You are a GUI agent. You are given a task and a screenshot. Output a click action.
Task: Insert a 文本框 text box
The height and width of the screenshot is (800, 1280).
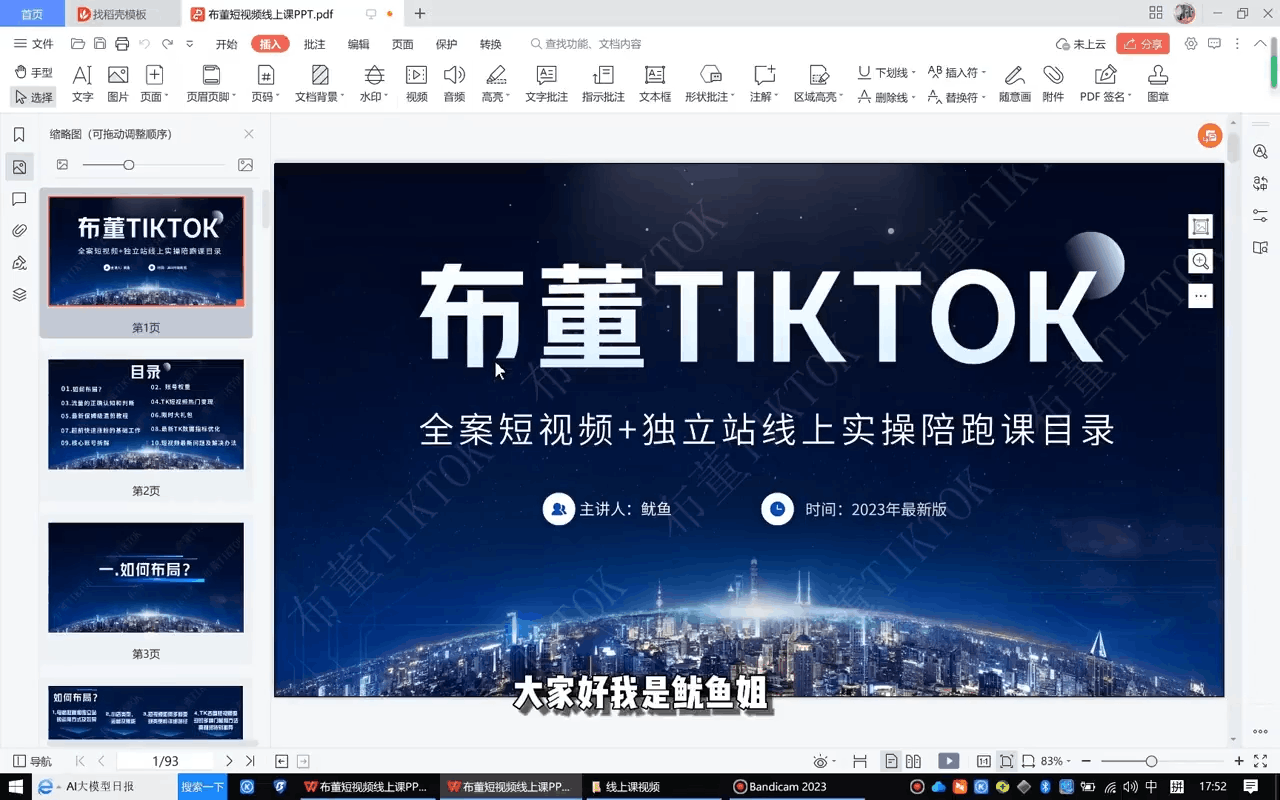point(655,84)
